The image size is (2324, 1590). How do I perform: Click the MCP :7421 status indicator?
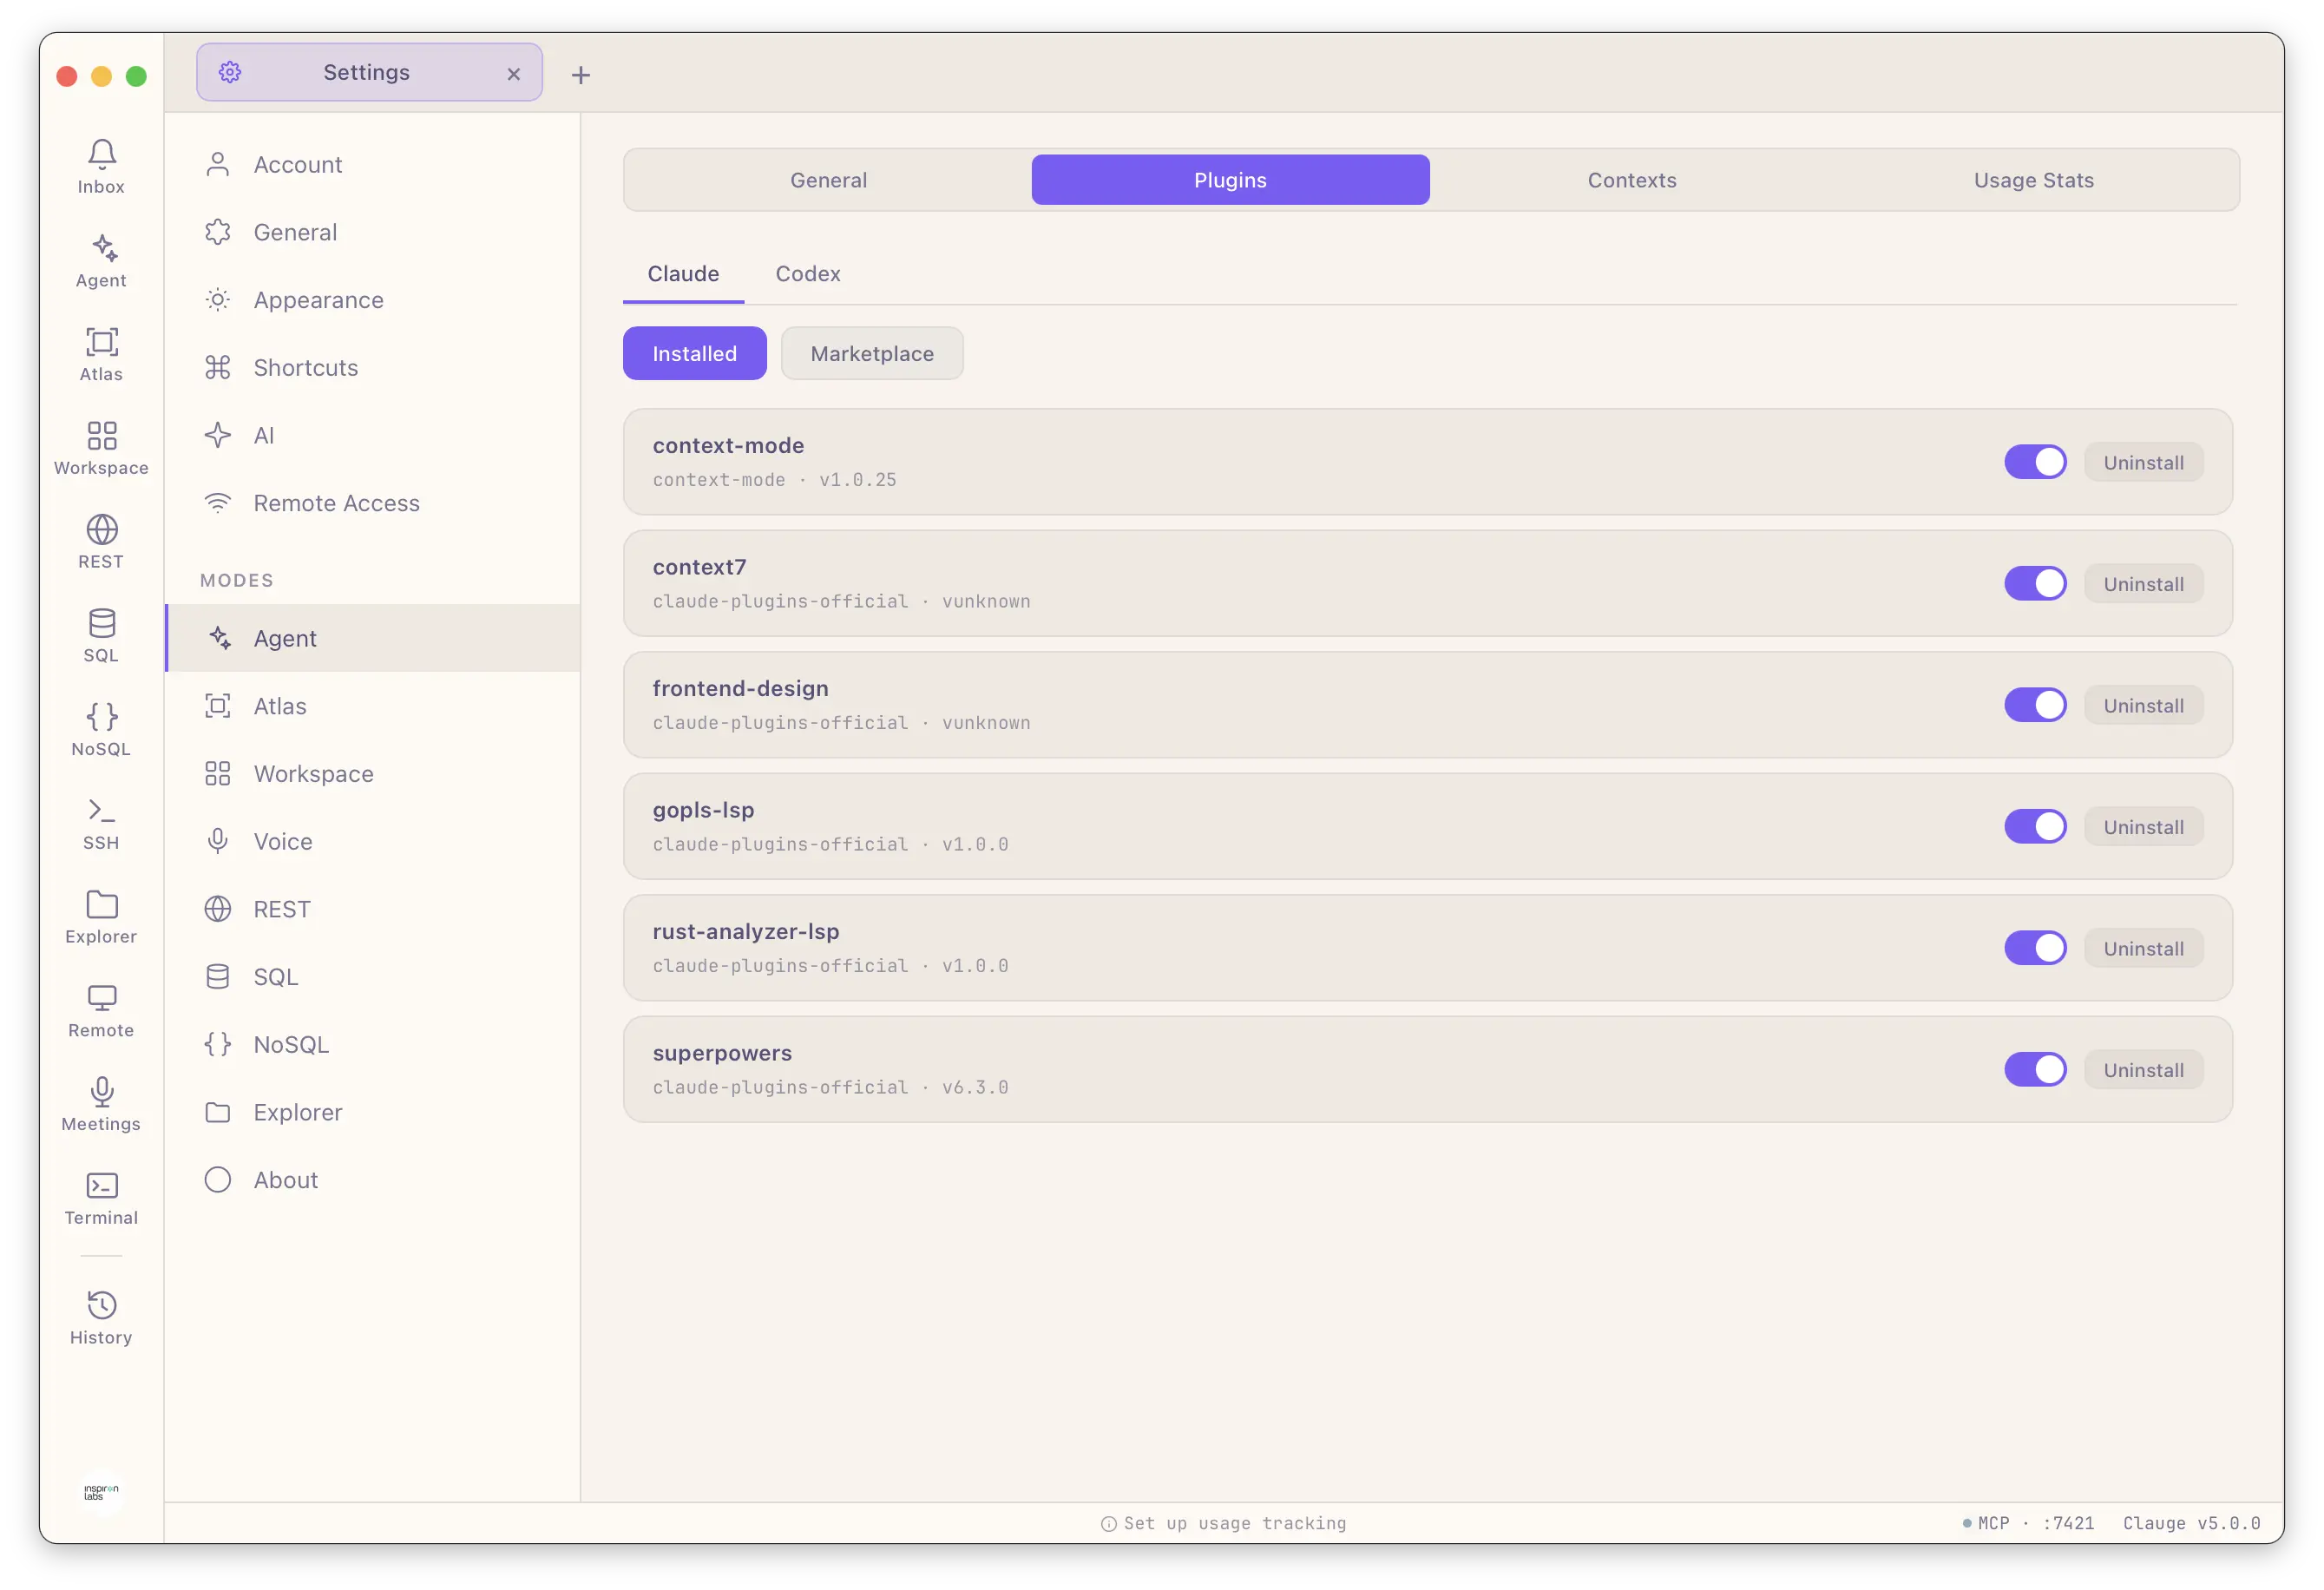coord(2028,1523)
